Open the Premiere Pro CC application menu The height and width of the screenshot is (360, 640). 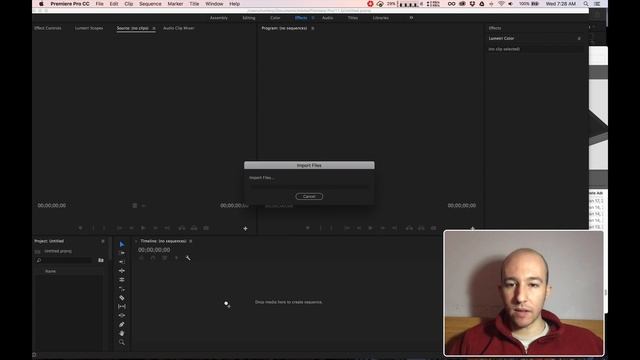click(x=70, y=4)
